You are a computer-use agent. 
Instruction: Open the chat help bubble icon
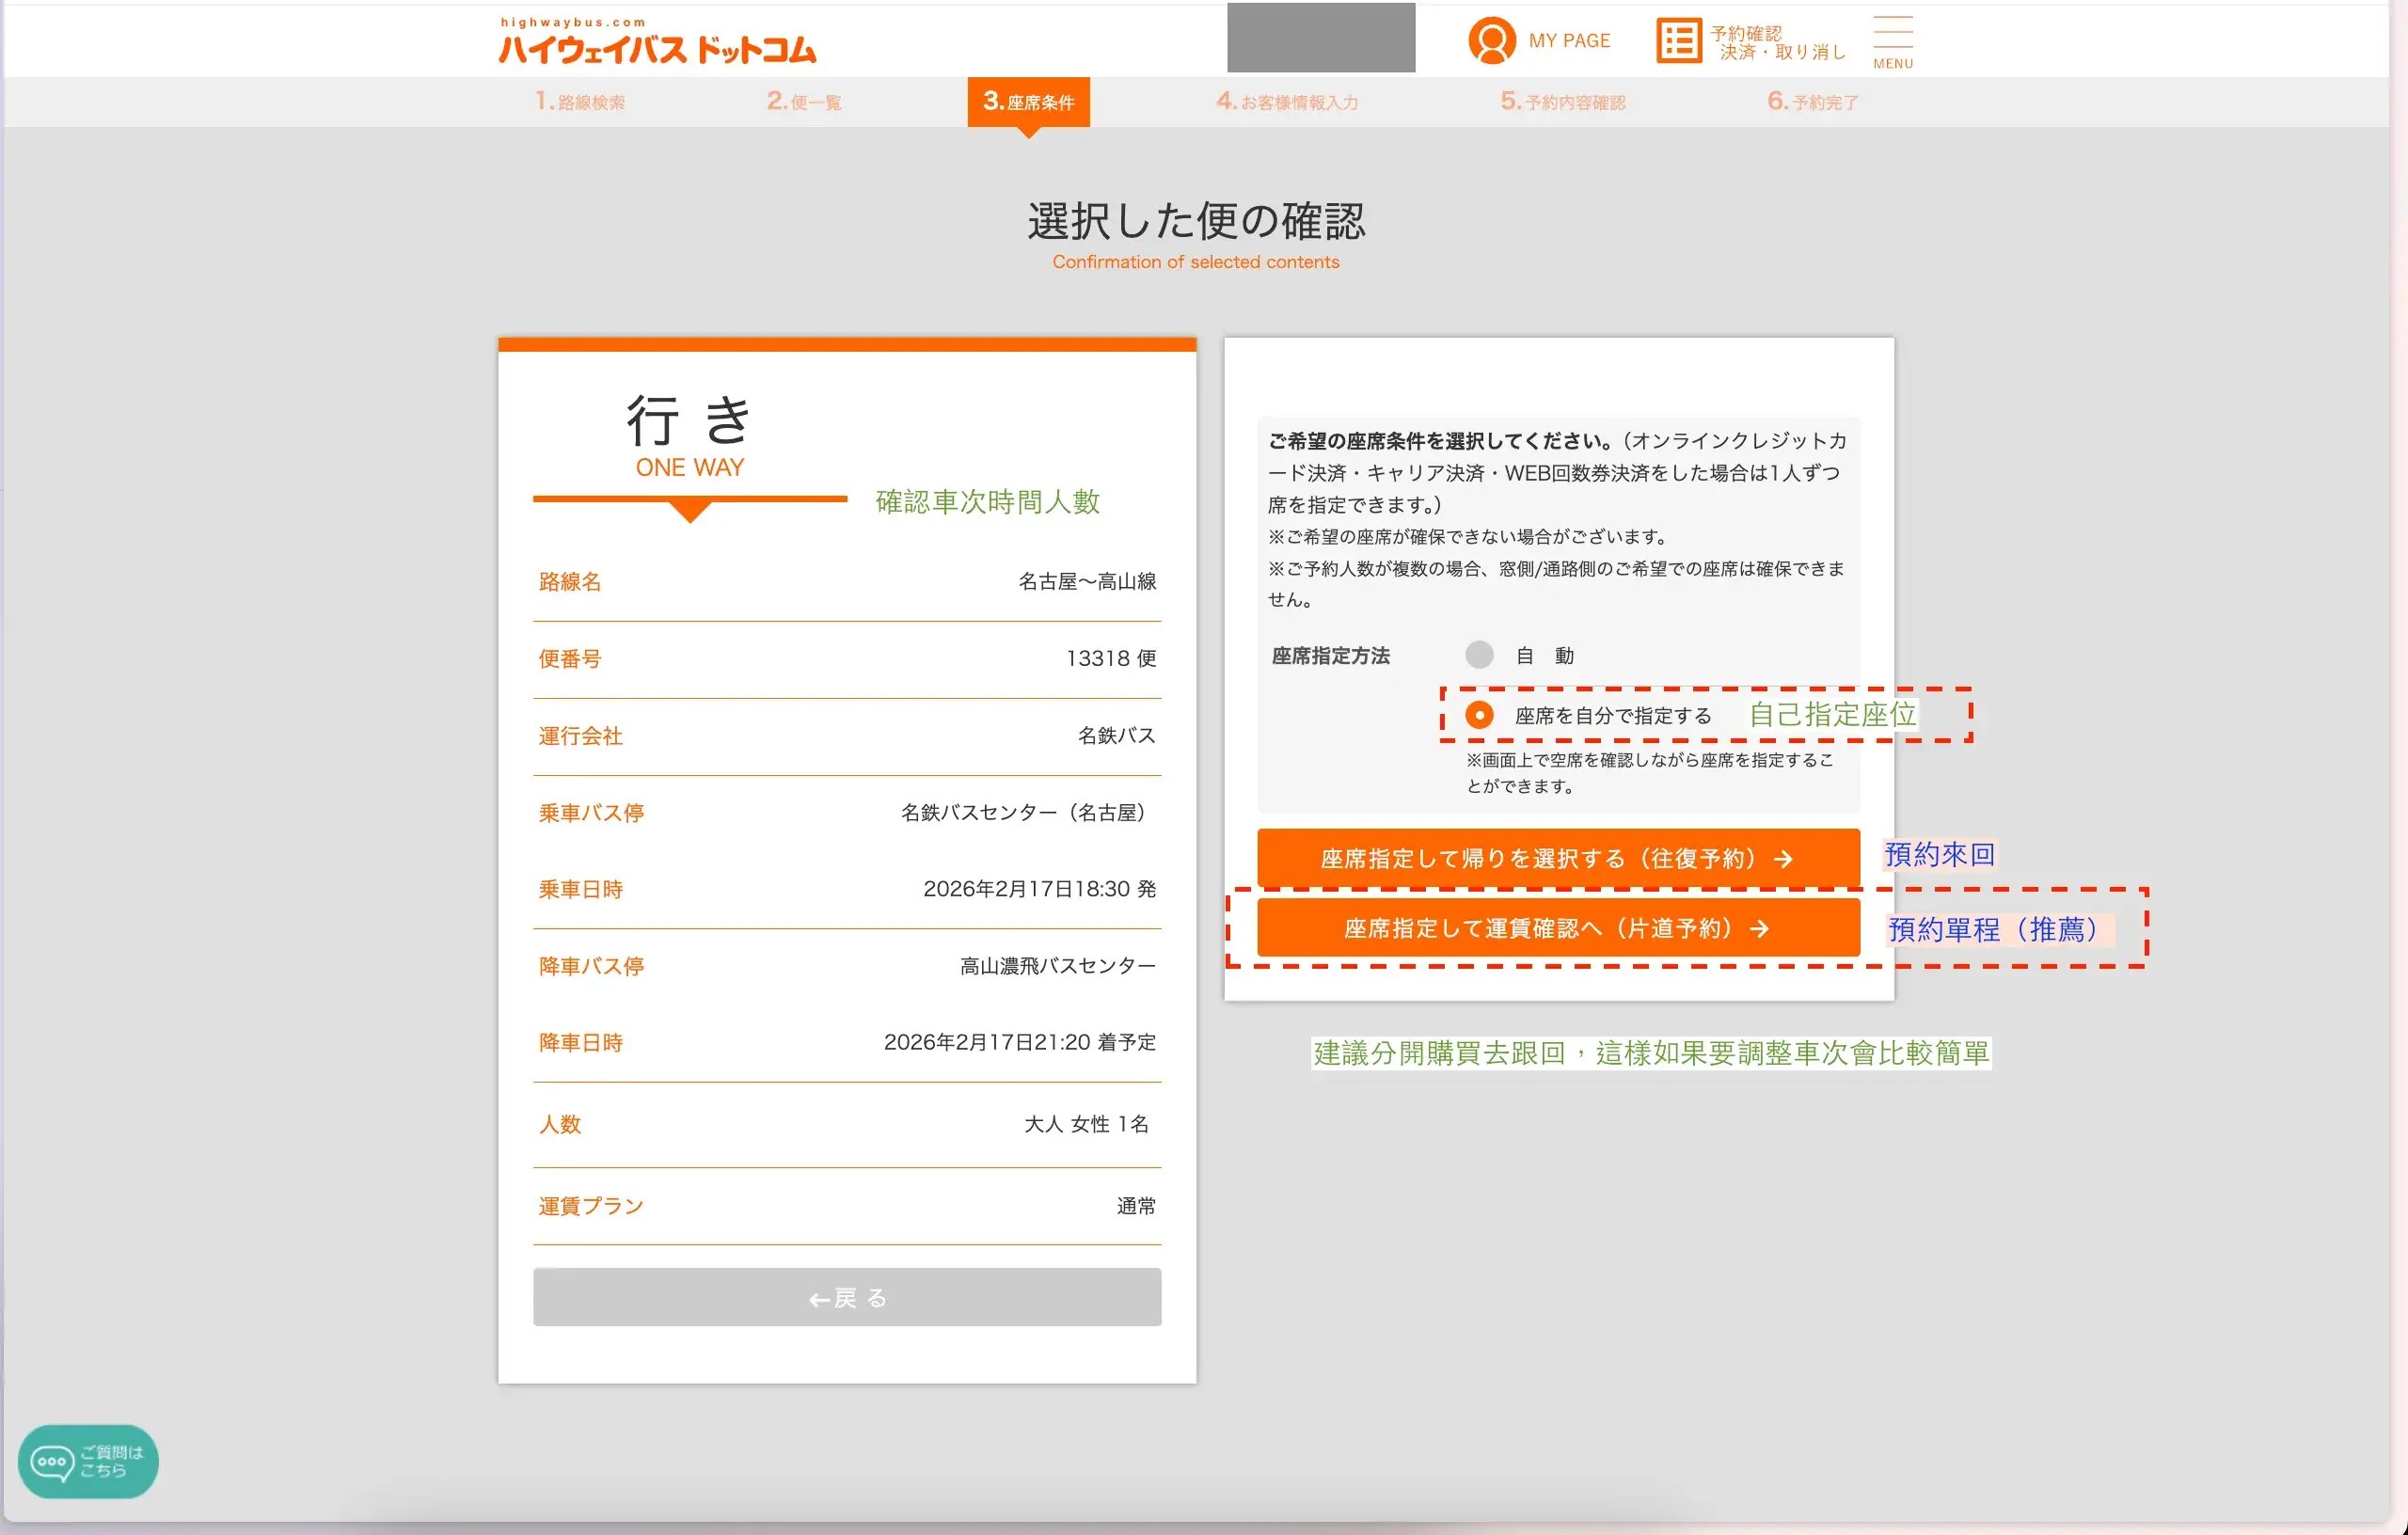[x=52, y=1462]
